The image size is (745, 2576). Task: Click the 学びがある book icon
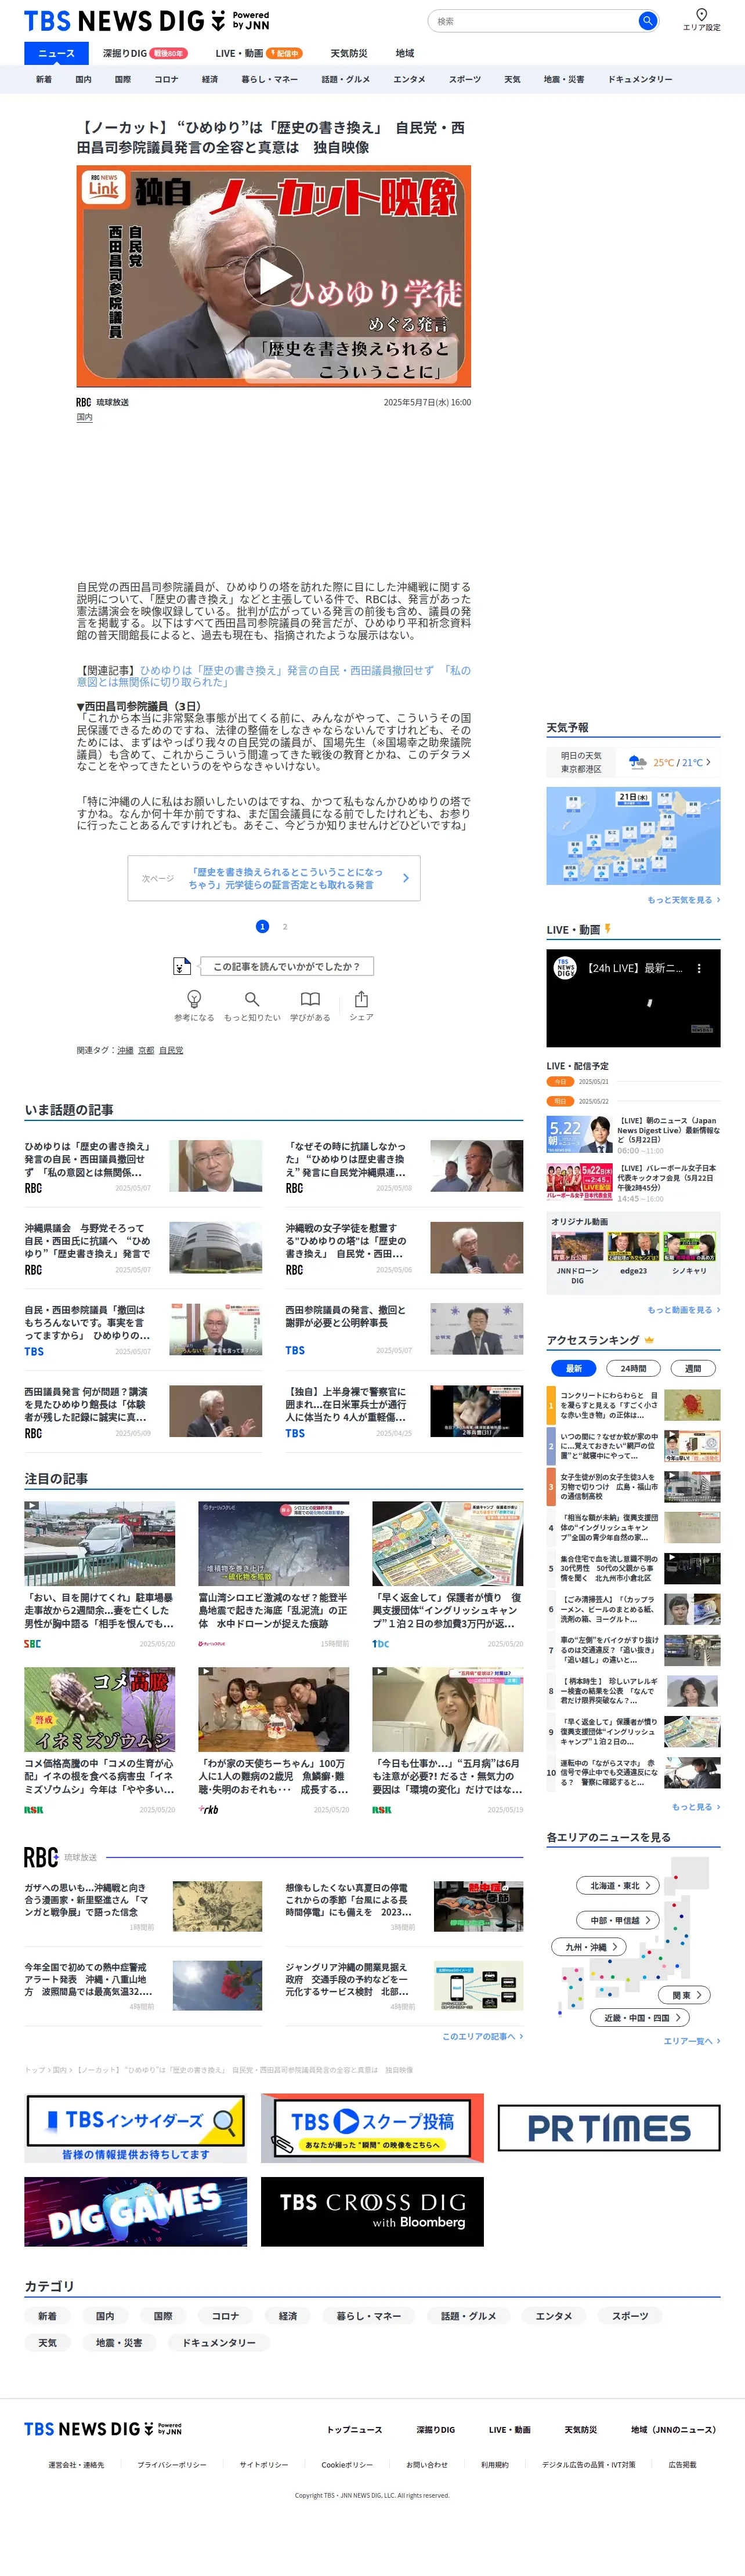pyautogui.click(x=311, y=999)
